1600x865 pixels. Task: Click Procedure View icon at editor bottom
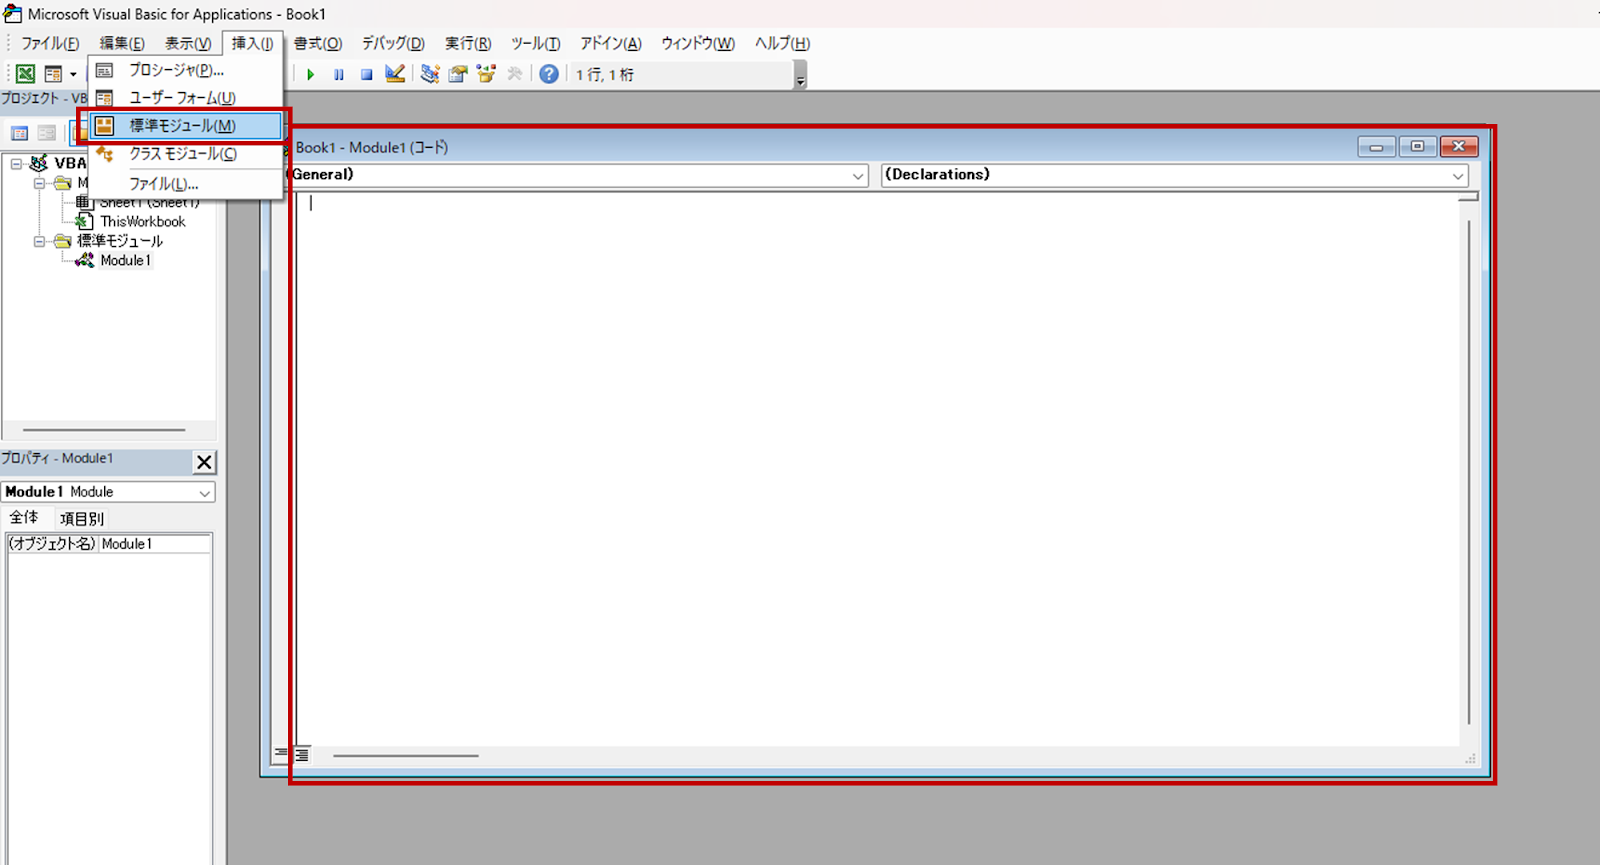(x=281, y=755)
